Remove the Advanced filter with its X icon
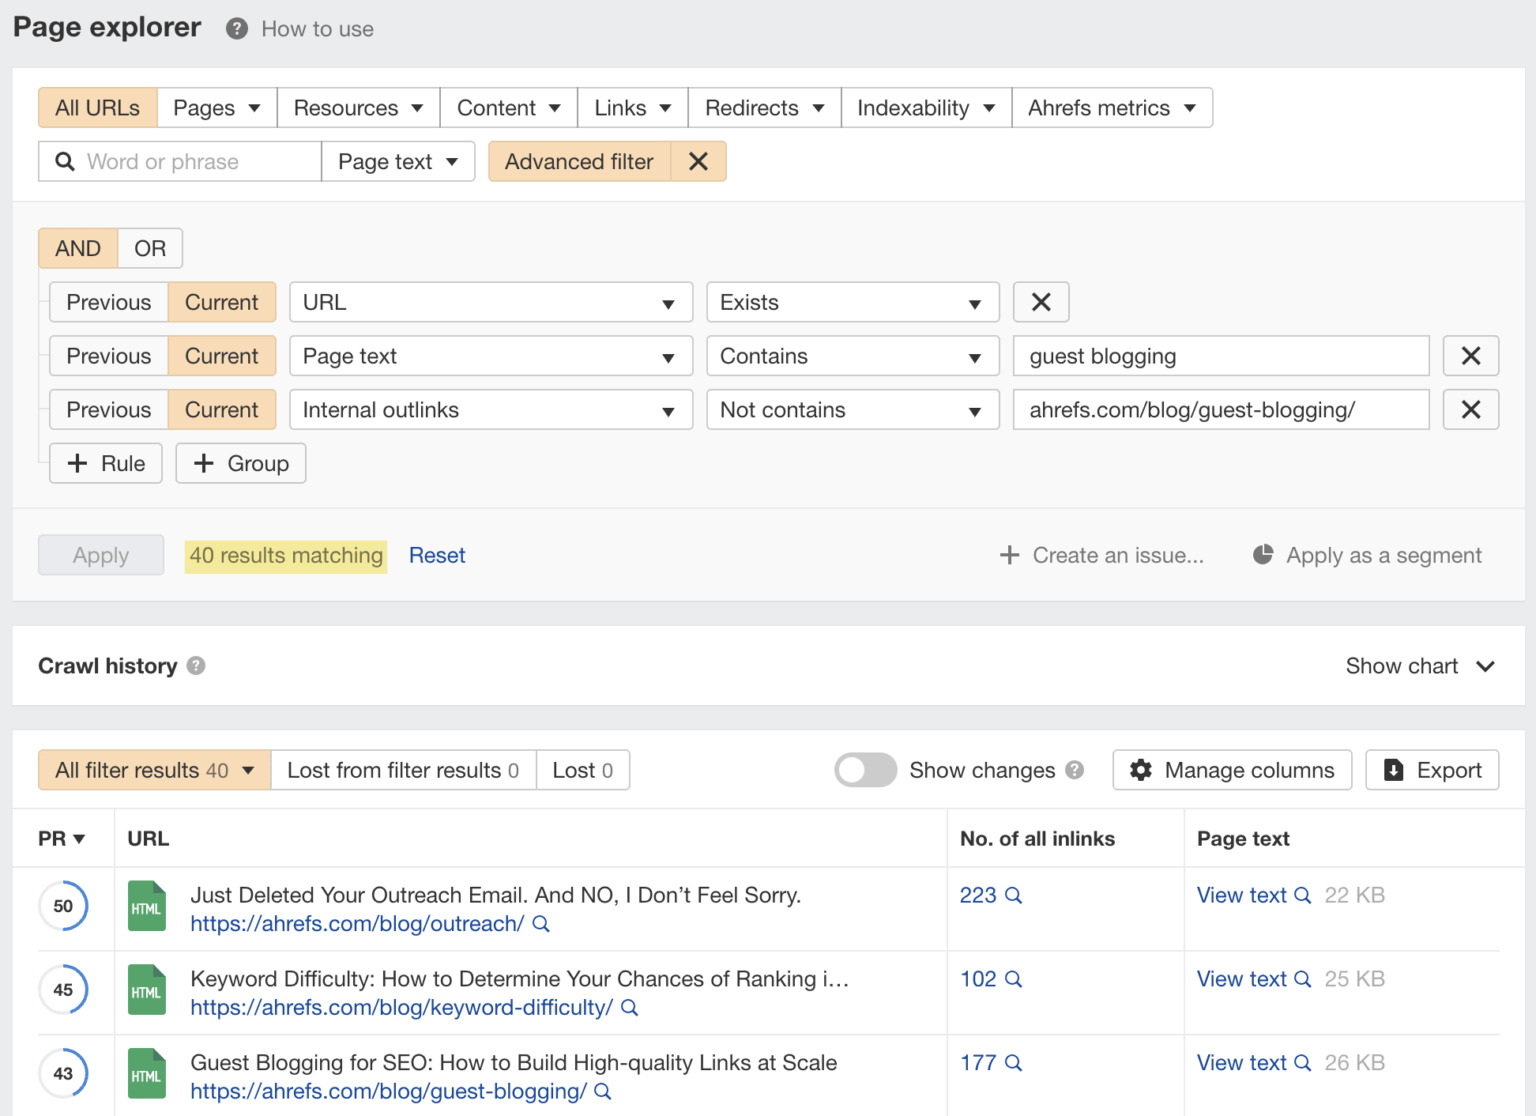 tap(698, 162)
